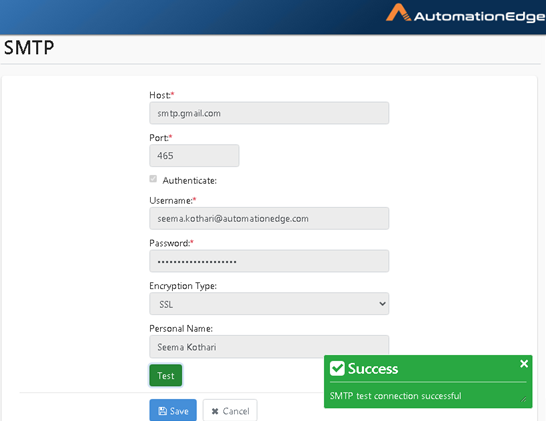Click the Encryption Type dropdown arrow

click(x=382, y=304)
